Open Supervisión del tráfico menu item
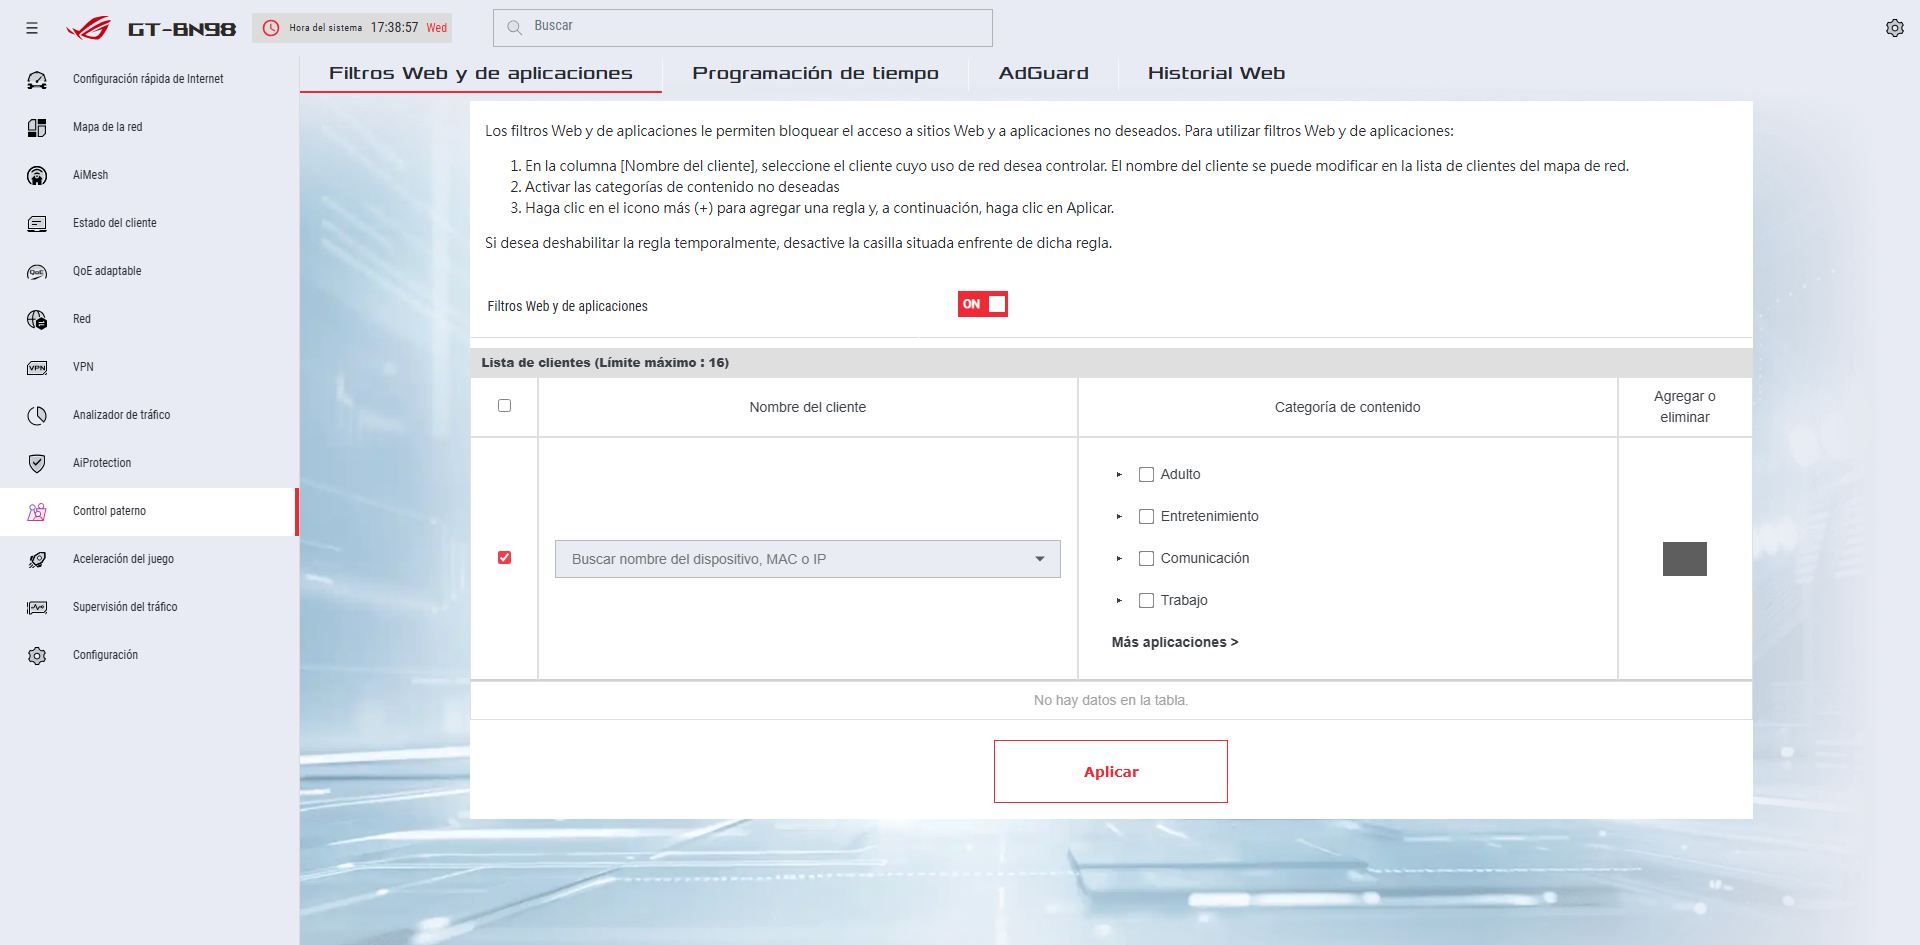1920x945 pixels. (x=149, y=607)
